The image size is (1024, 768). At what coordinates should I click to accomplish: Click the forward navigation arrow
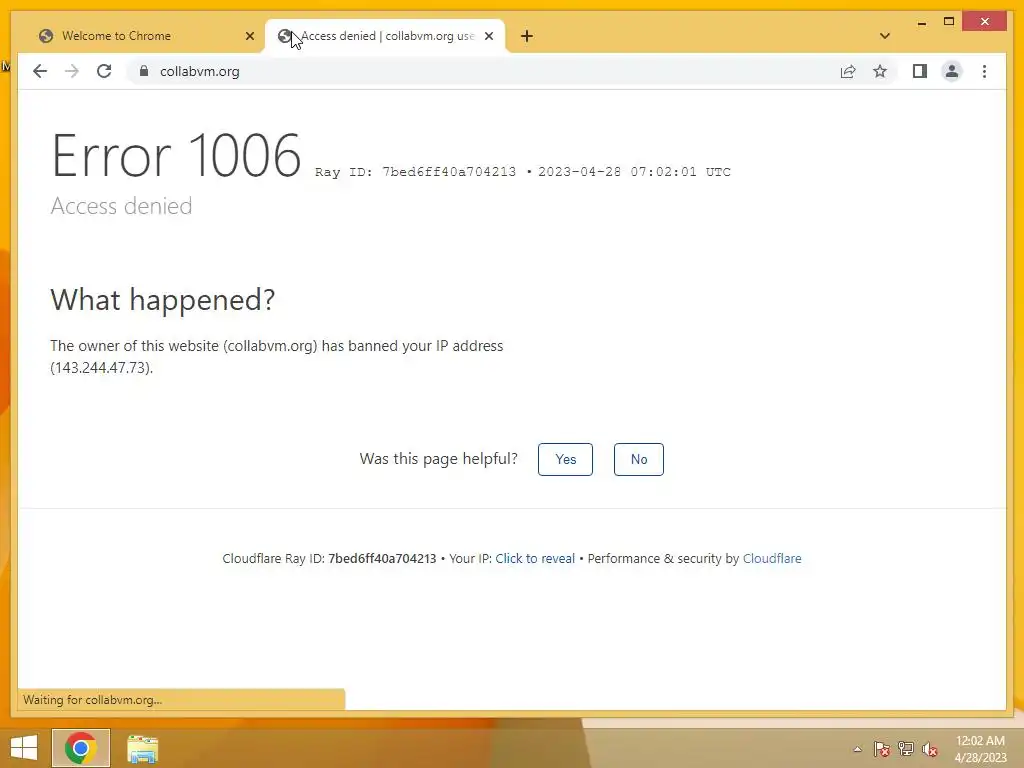[x=72, y=71]
